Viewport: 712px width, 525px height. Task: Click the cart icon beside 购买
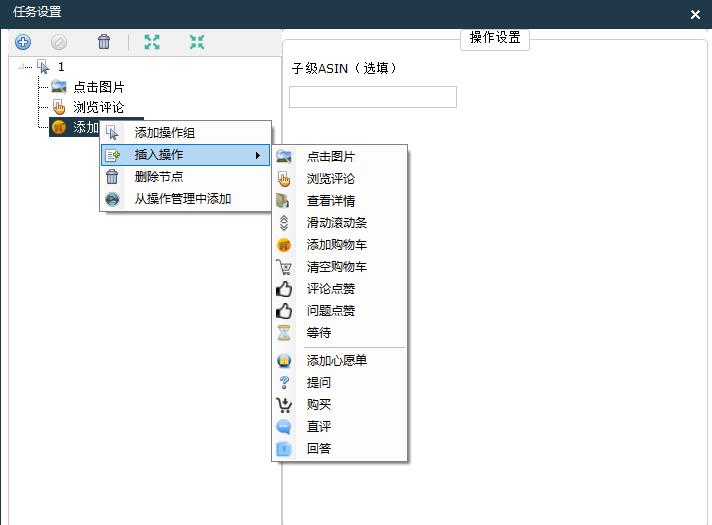coord(284,405)
